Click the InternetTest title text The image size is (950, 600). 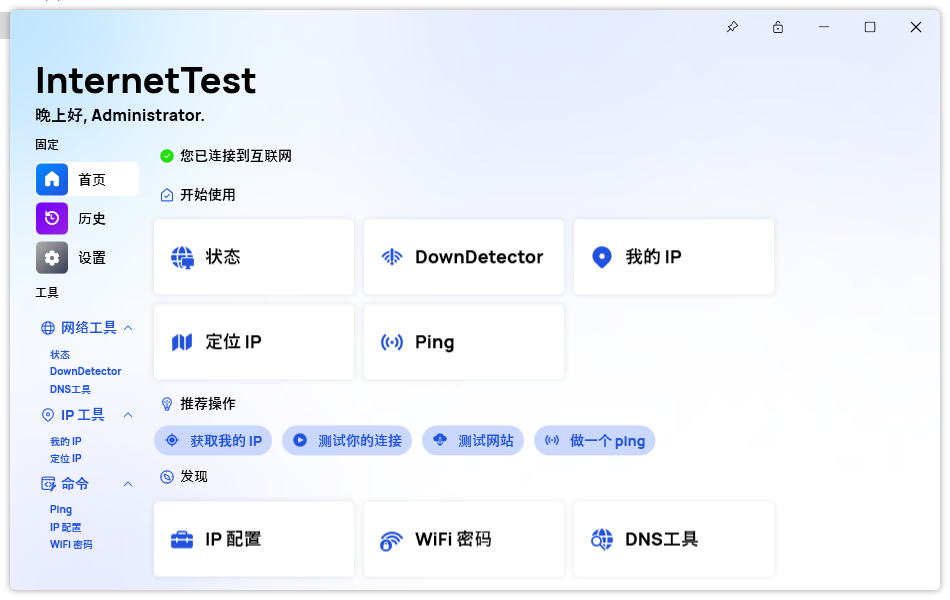(146, 81)
